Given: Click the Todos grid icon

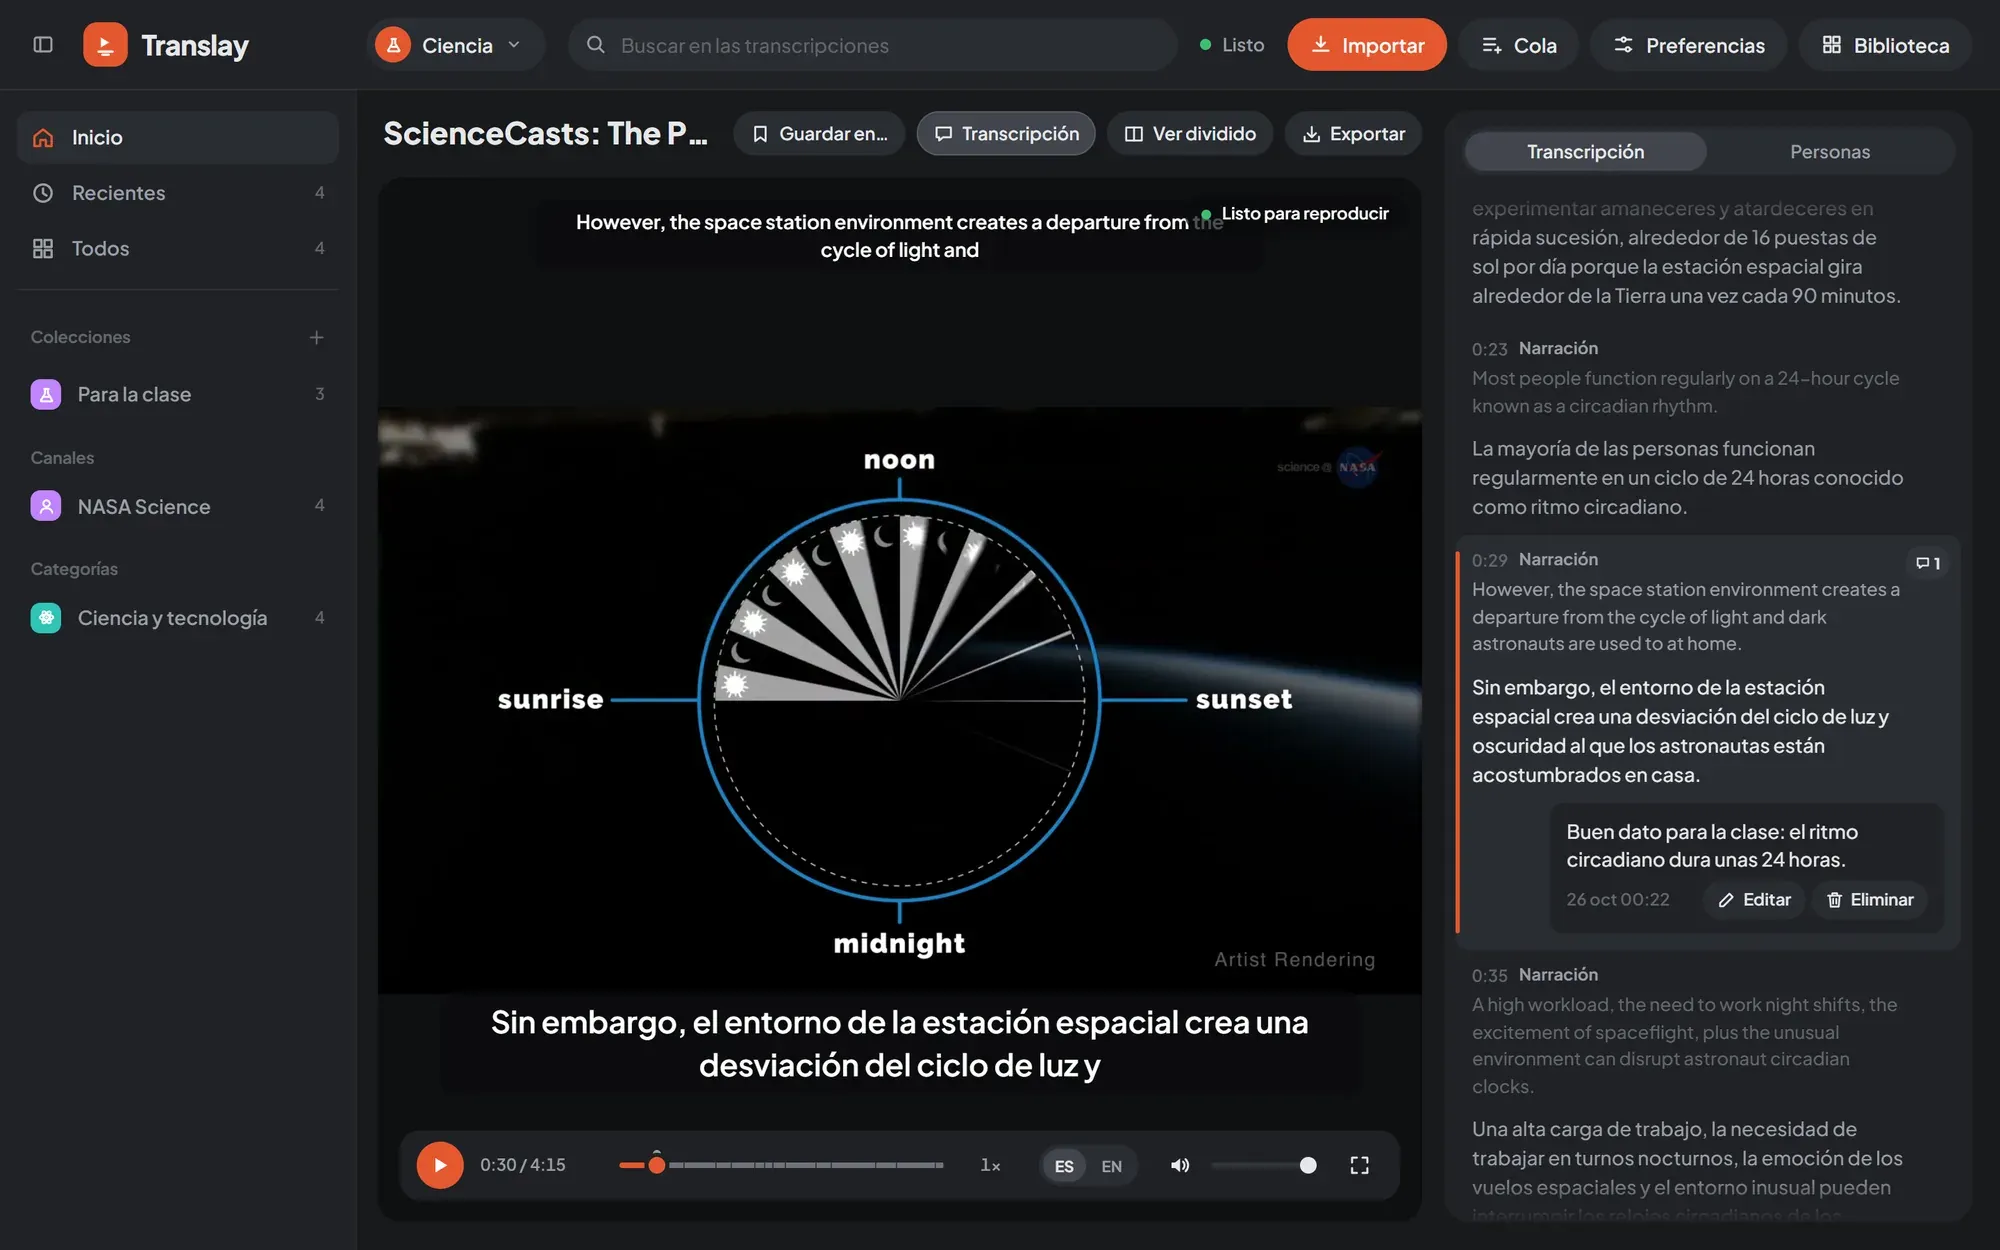Looking at the screenshot, I should click(x=43, y=249).
